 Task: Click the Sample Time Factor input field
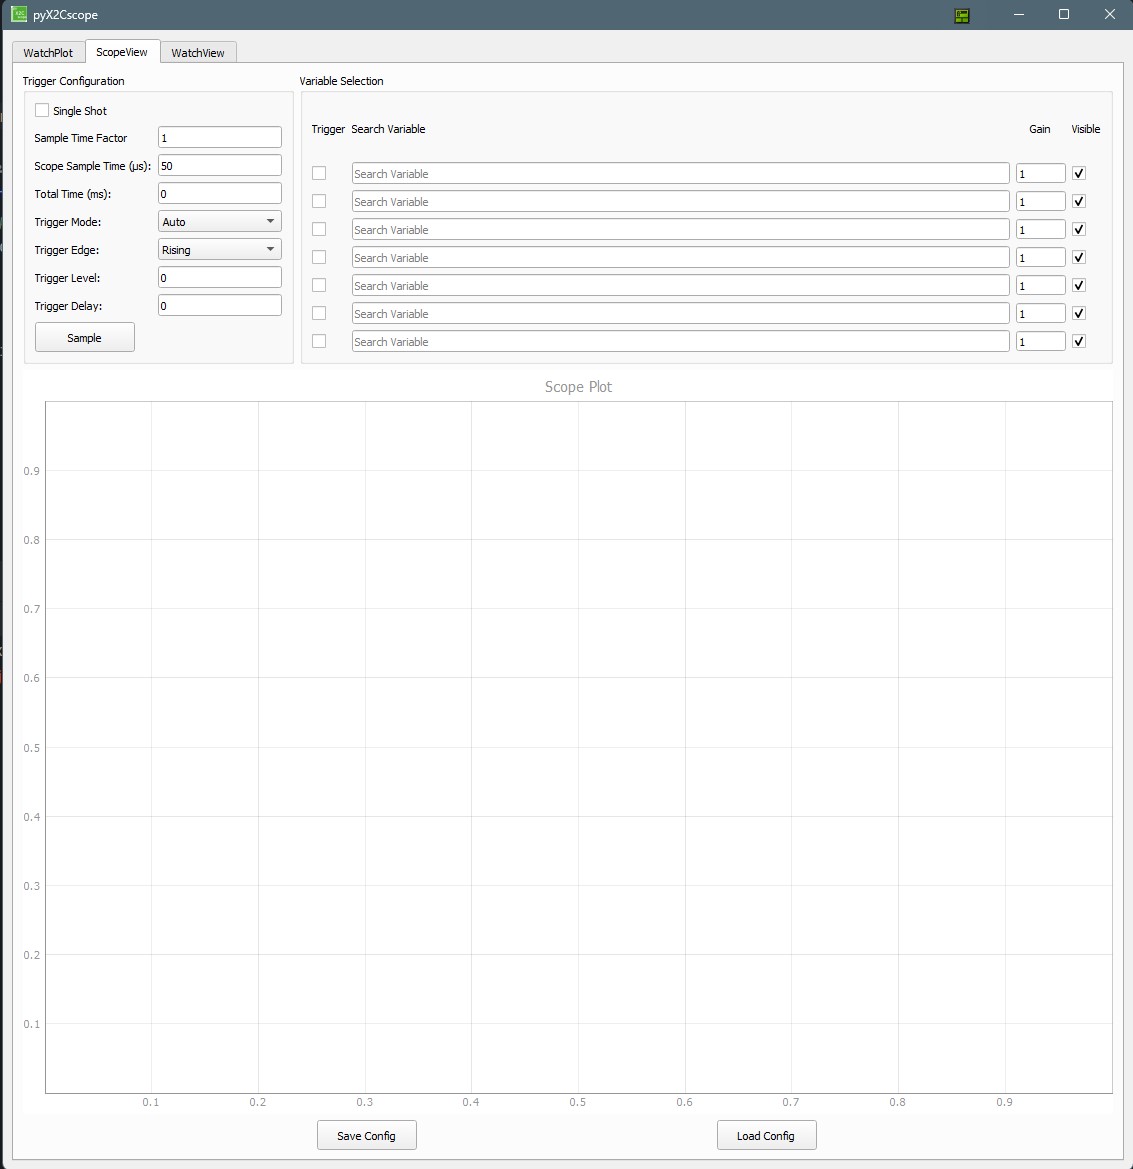click(220, 138)
